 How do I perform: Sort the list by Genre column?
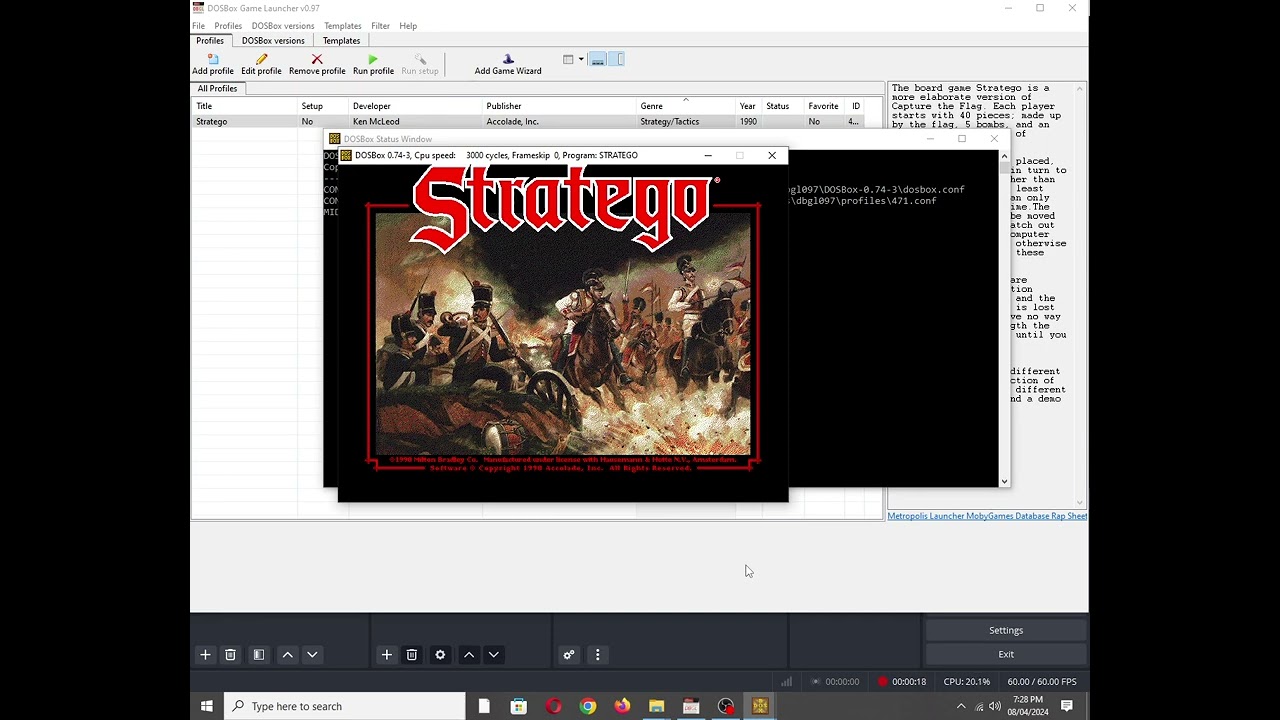[x=686, y=106]
